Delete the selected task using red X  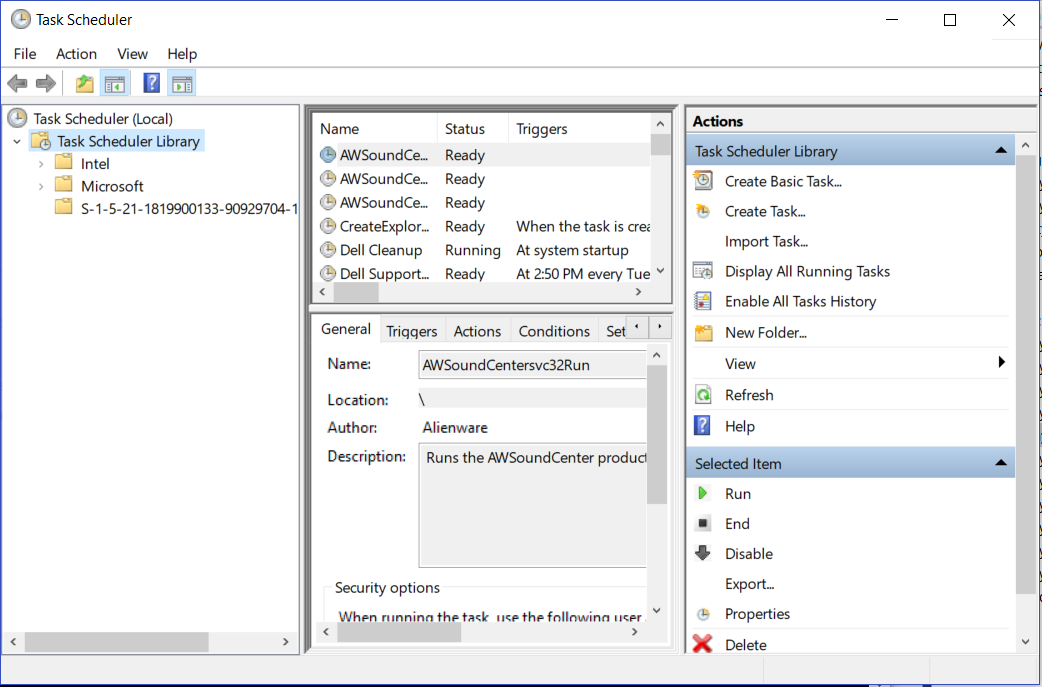[745, 645]
